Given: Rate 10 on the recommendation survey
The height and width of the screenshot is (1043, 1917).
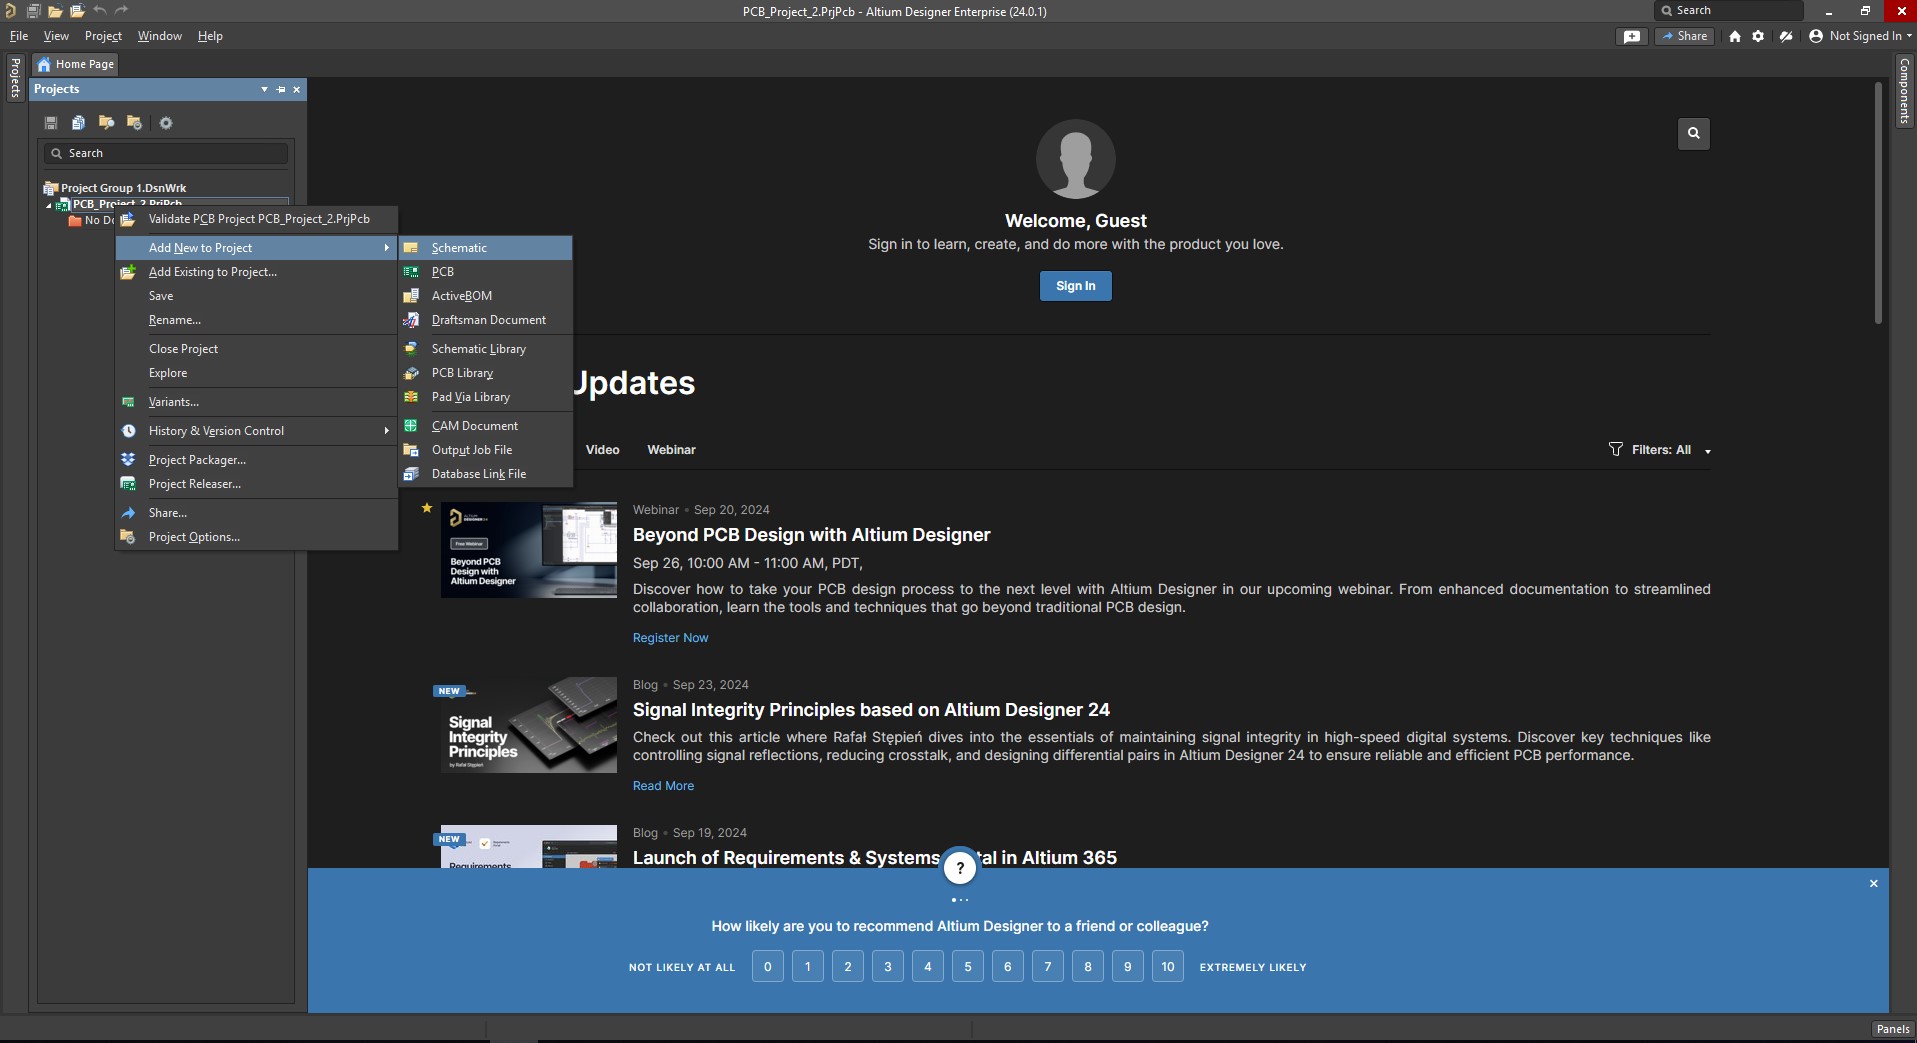Looking at the screenshot, I should click(1167, 967).
